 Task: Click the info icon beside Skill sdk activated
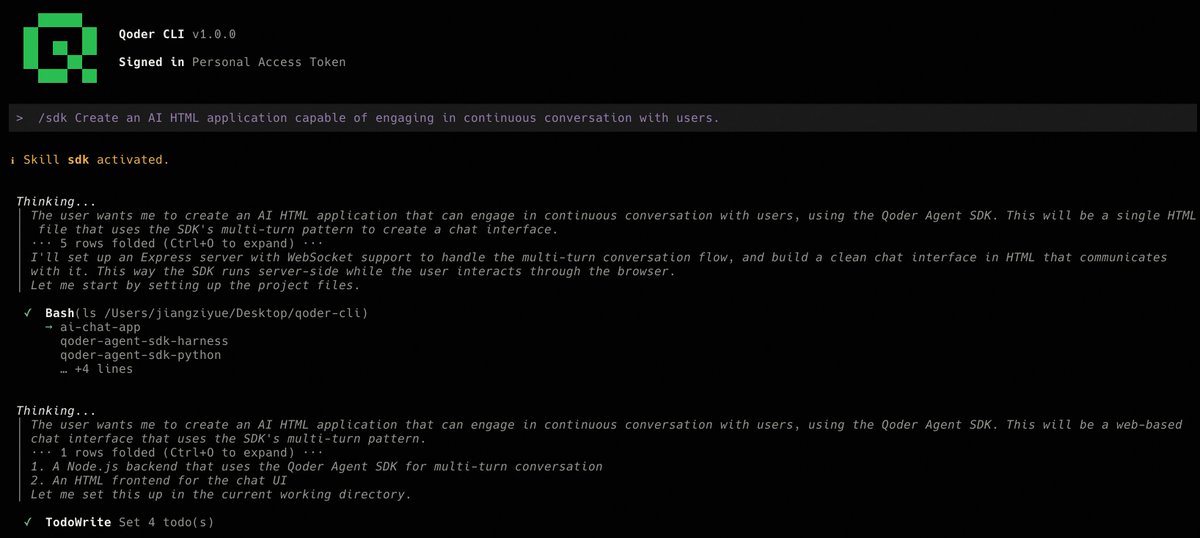tap(12, 160)
